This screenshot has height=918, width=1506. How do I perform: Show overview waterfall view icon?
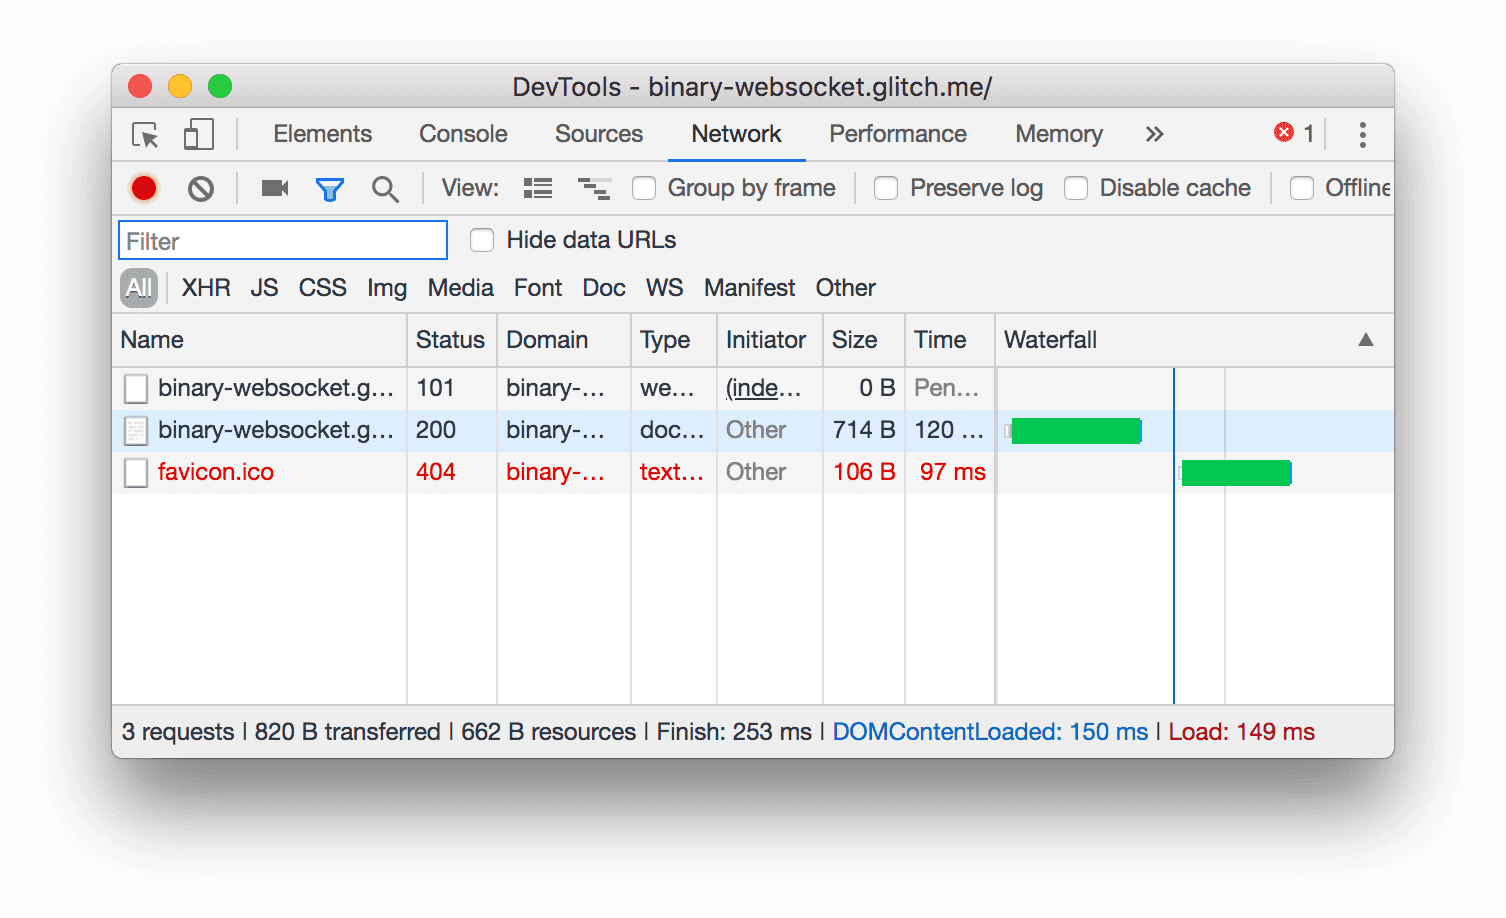(594, 188)
